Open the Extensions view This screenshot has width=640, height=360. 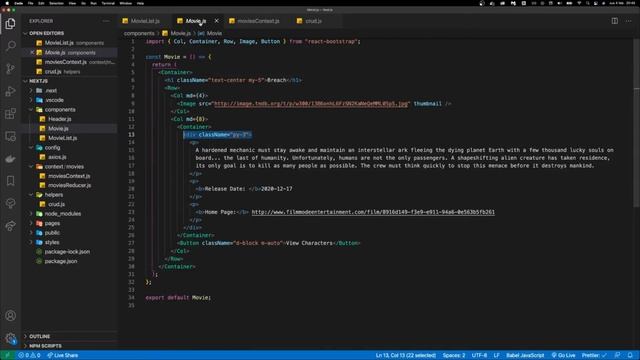click(x=11, y=113)
